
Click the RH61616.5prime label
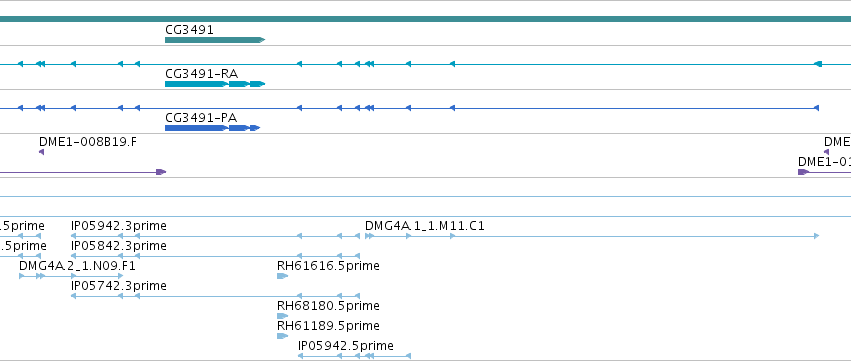coord(328,265)
